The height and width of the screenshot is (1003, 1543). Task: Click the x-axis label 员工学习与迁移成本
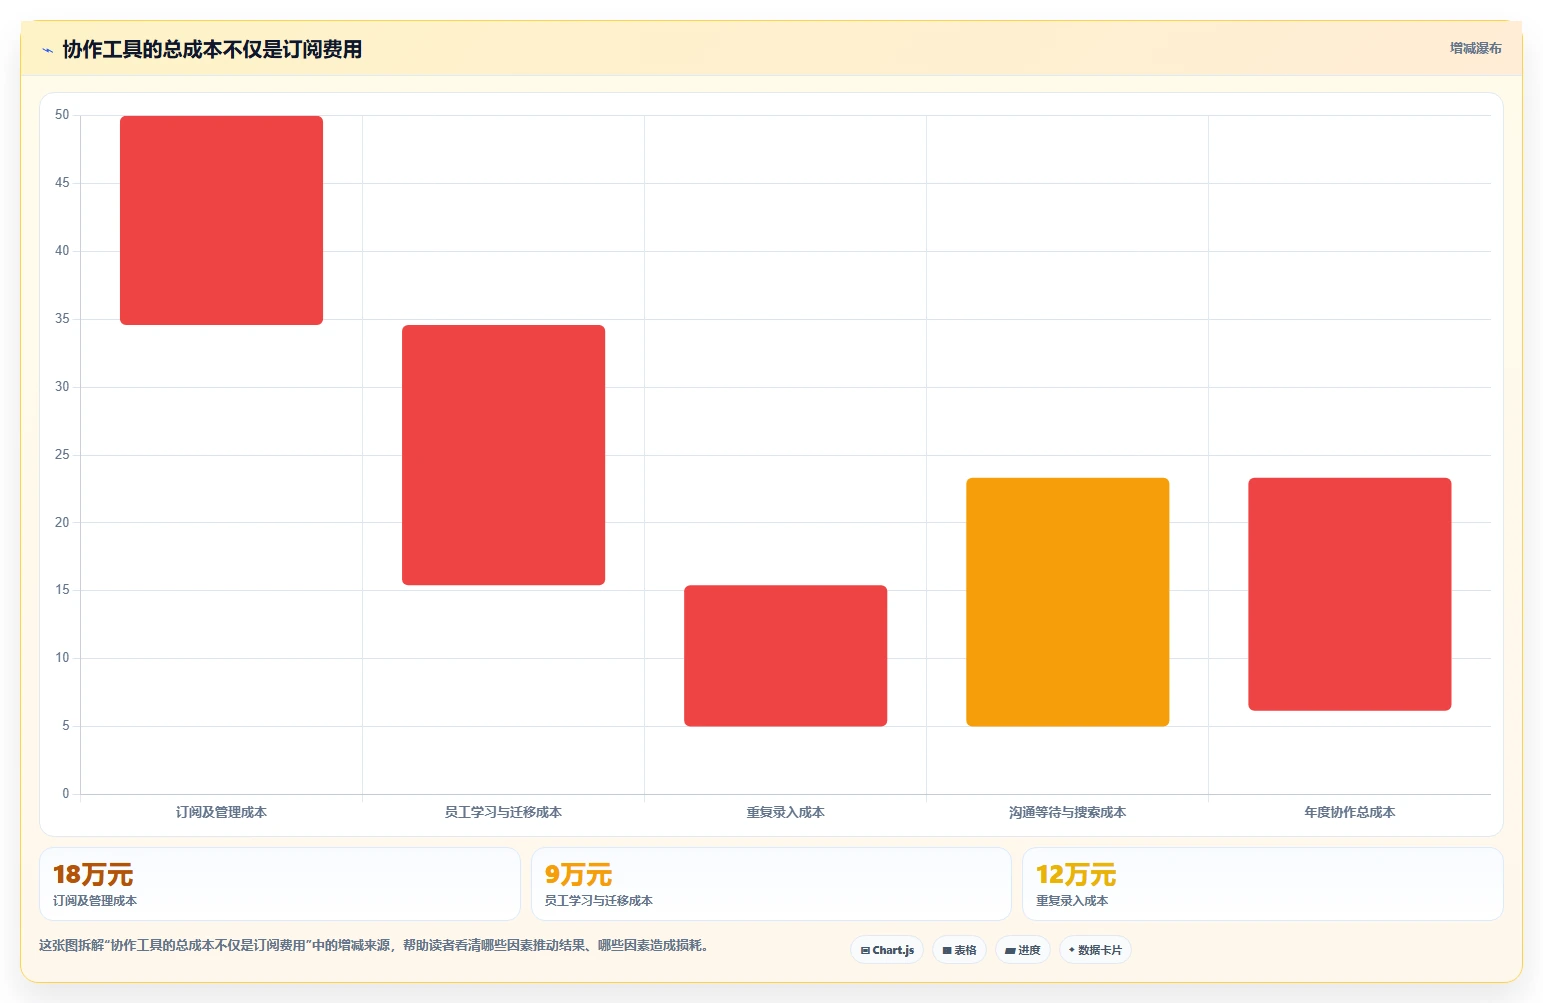tap(503, 812)
